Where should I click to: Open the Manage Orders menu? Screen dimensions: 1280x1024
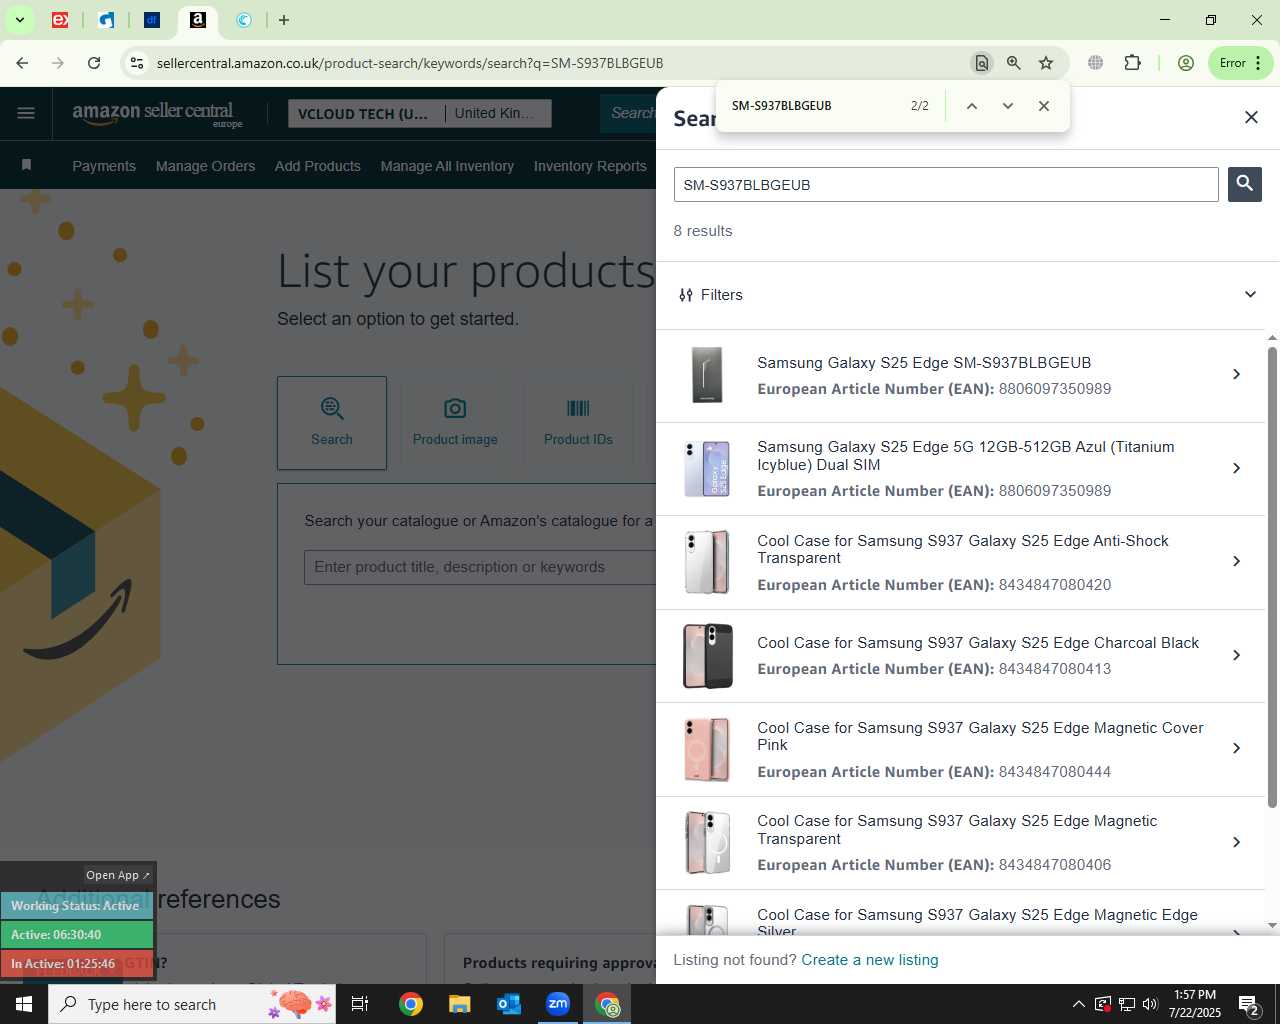(205, 166)
